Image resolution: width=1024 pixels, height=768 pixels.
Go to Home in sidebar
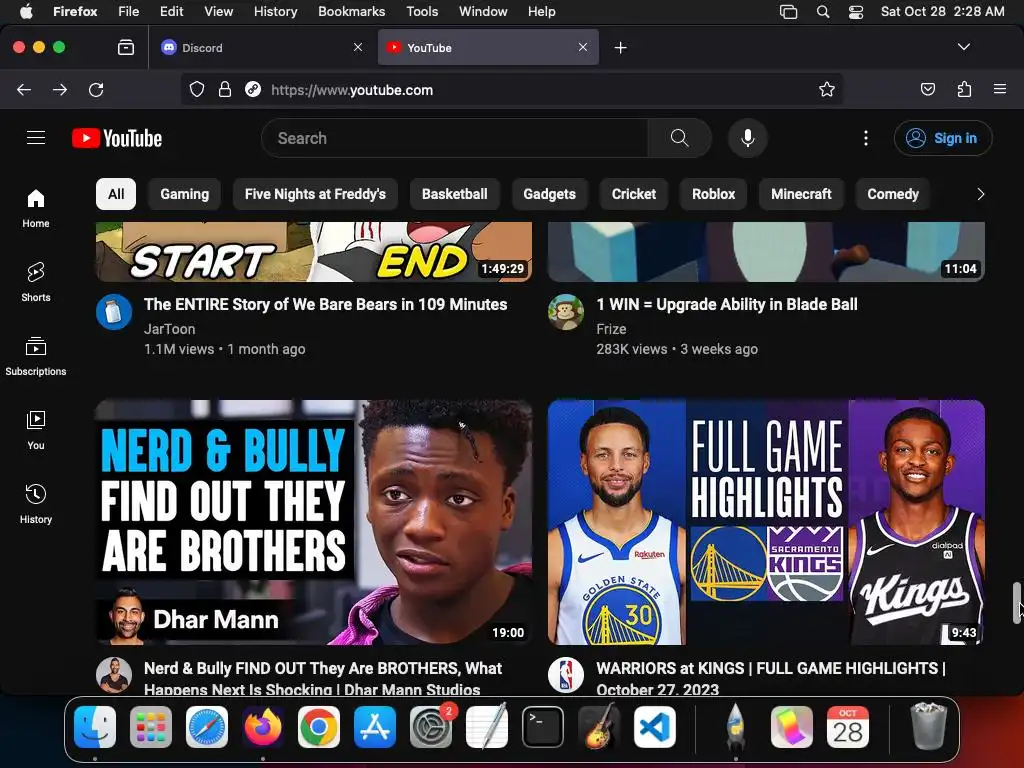[36, 208]
